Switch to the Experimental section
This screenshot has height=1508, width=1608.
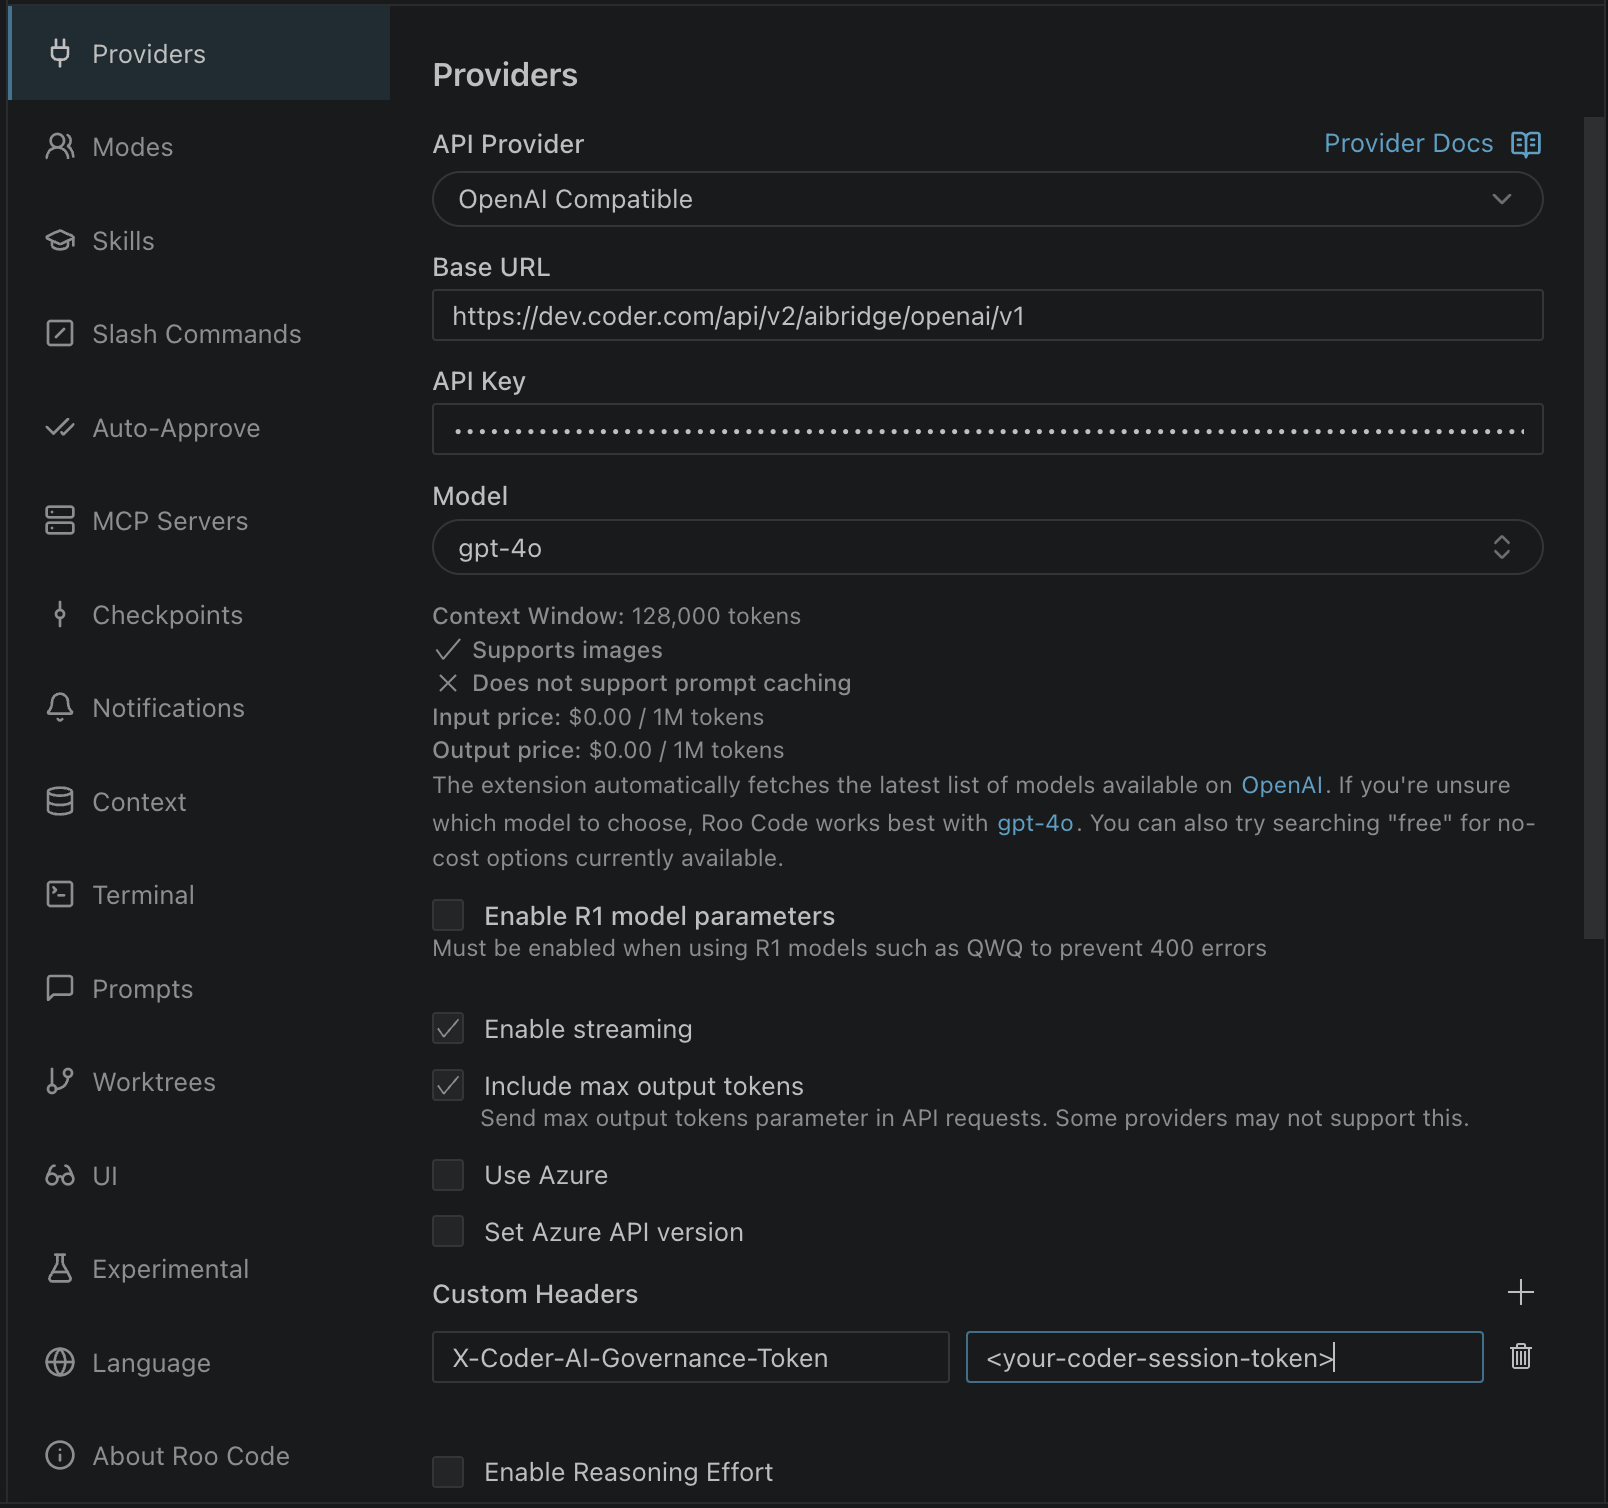coord(60,1268)
